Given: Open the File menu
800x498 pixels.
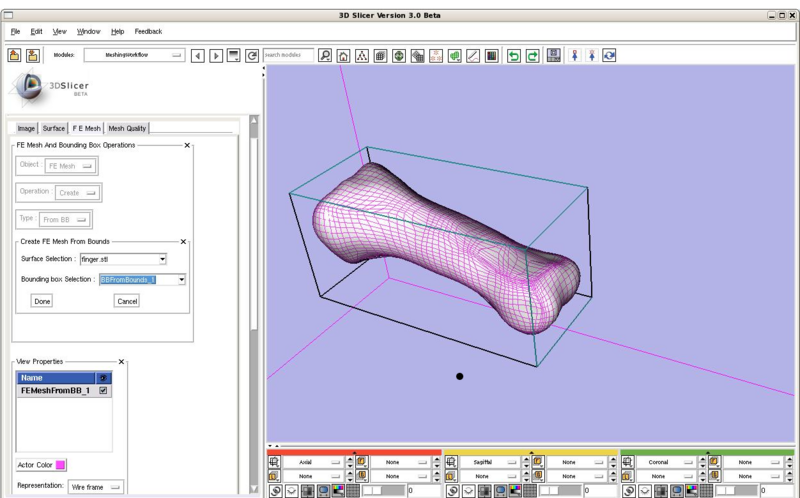Looking at the screenshot, I should tap(15, 31).
